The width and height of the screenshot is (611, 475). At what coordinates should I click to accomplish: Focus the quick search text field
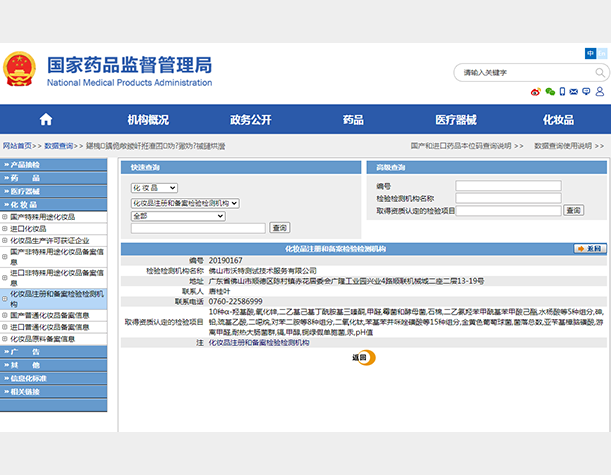[198, 228]
